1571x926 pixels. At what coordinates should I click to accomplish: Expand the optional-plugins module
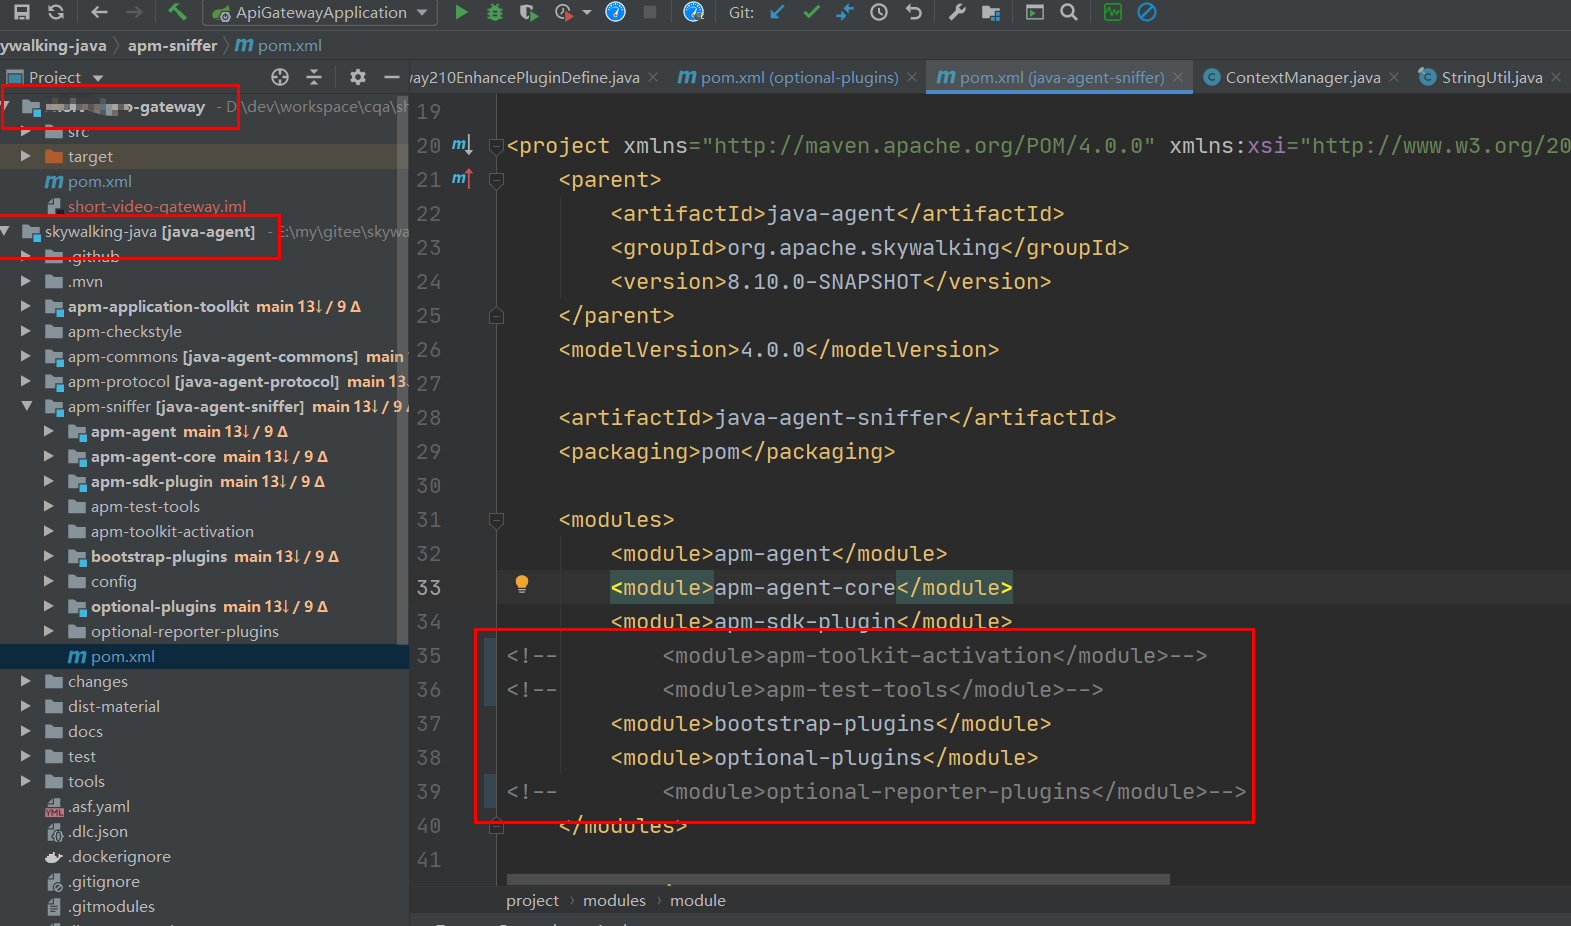(x=49, y=606)
